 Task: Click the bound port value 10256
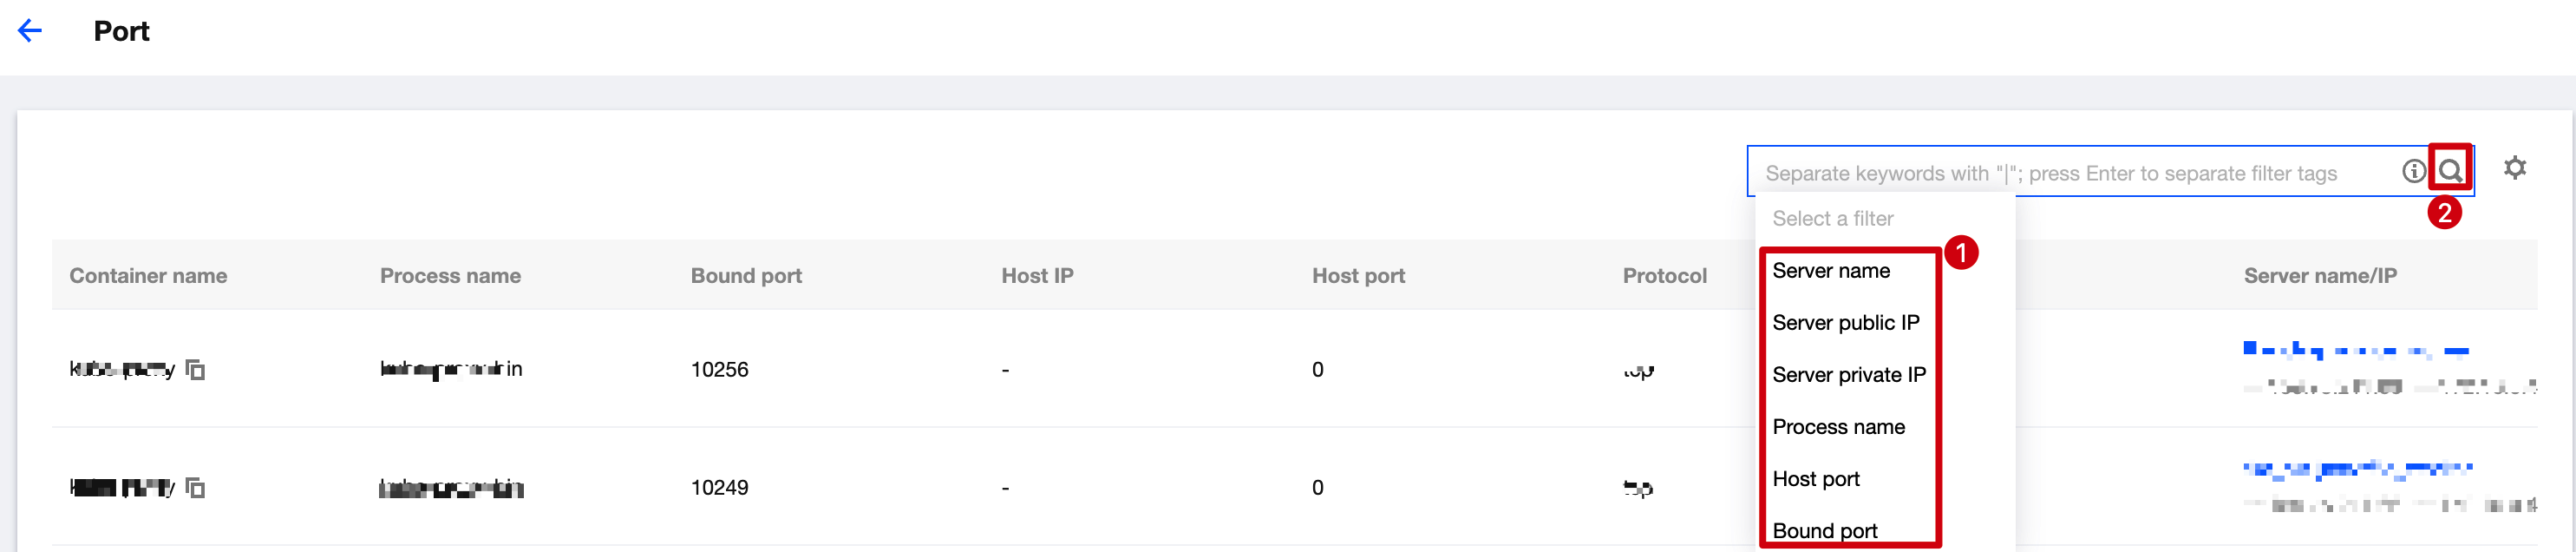[x=719, y=370]
